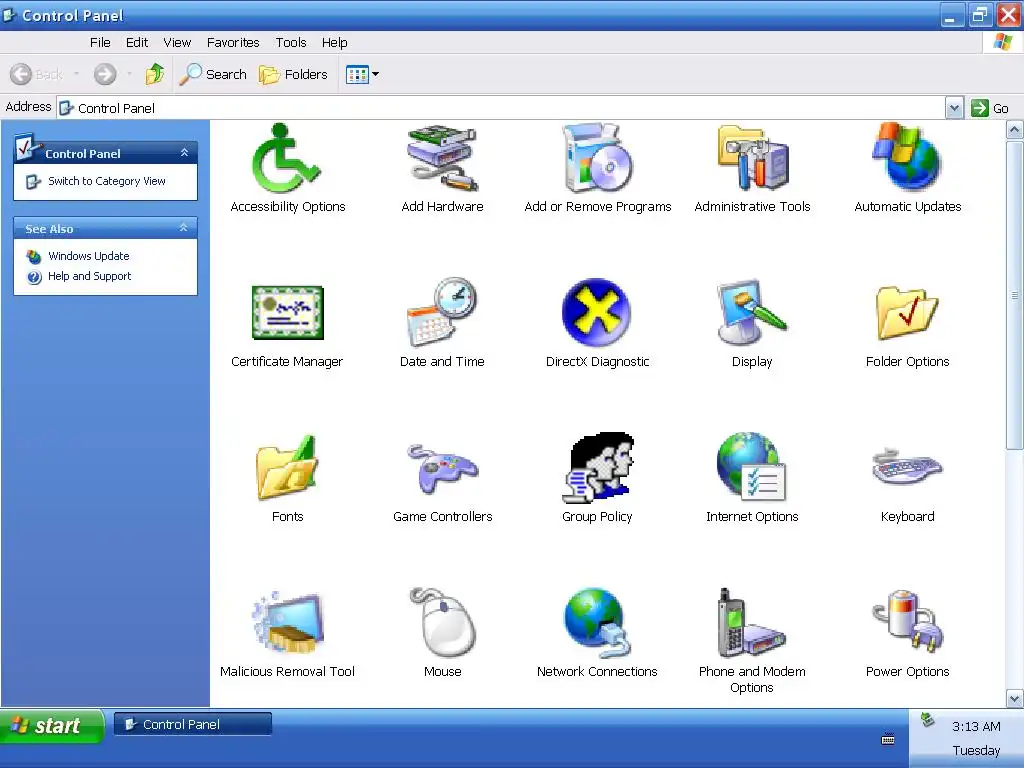Click the Go button

pyautogui.click(x=990, y=108)
